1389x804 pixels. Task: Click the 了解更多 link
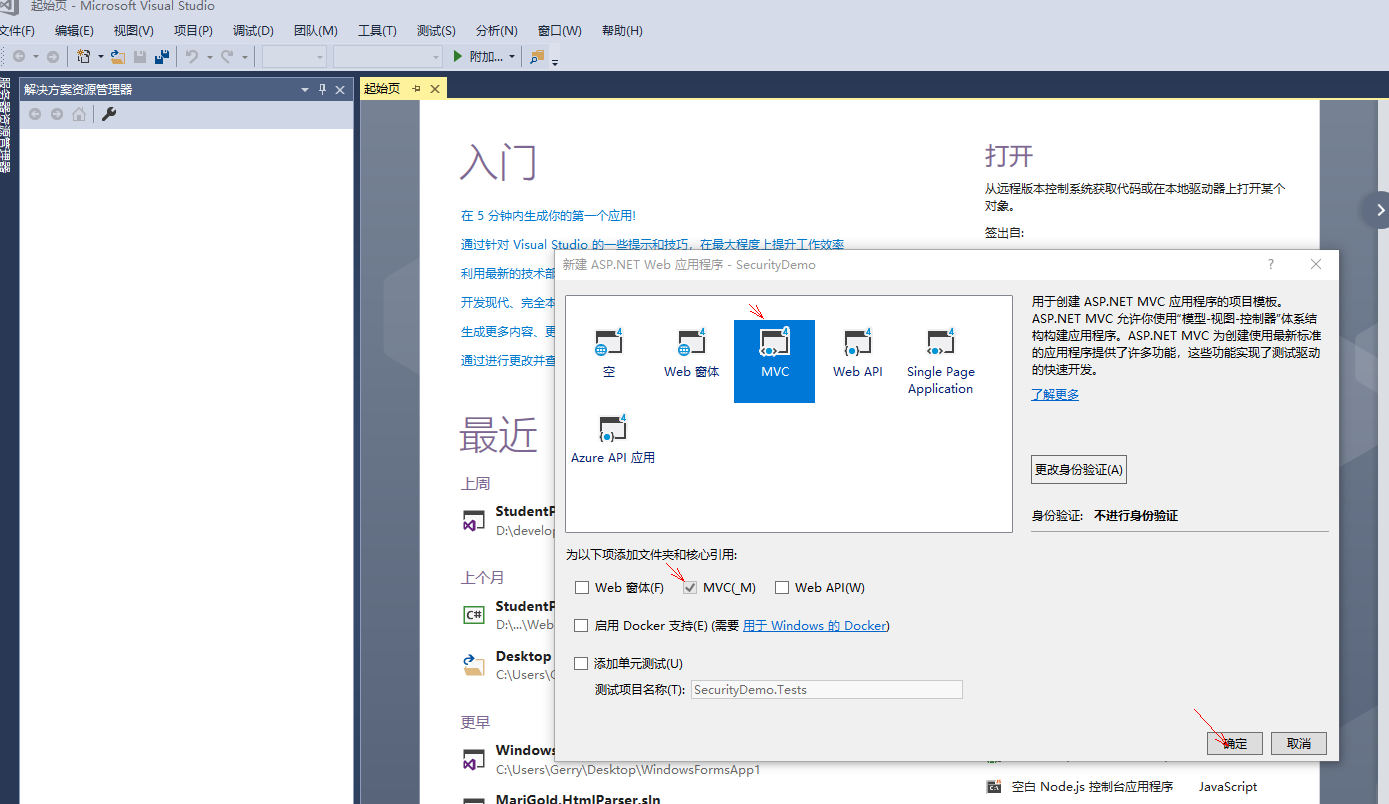1055,394
